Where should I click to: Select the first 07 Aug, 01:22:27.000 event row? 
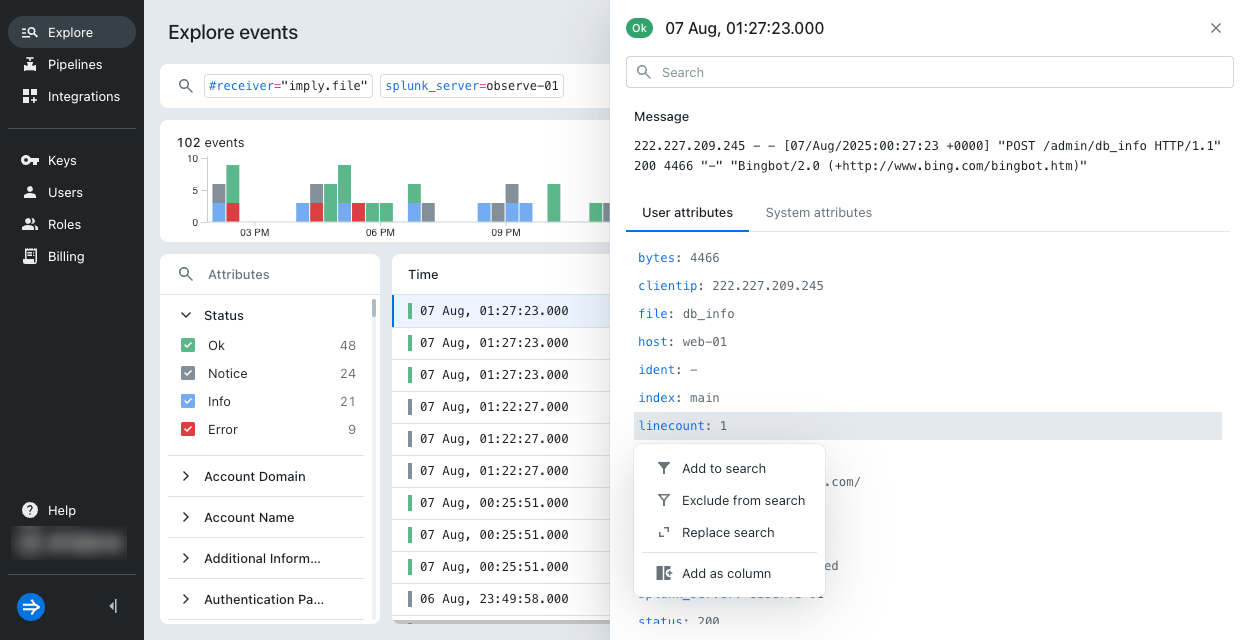500,407
